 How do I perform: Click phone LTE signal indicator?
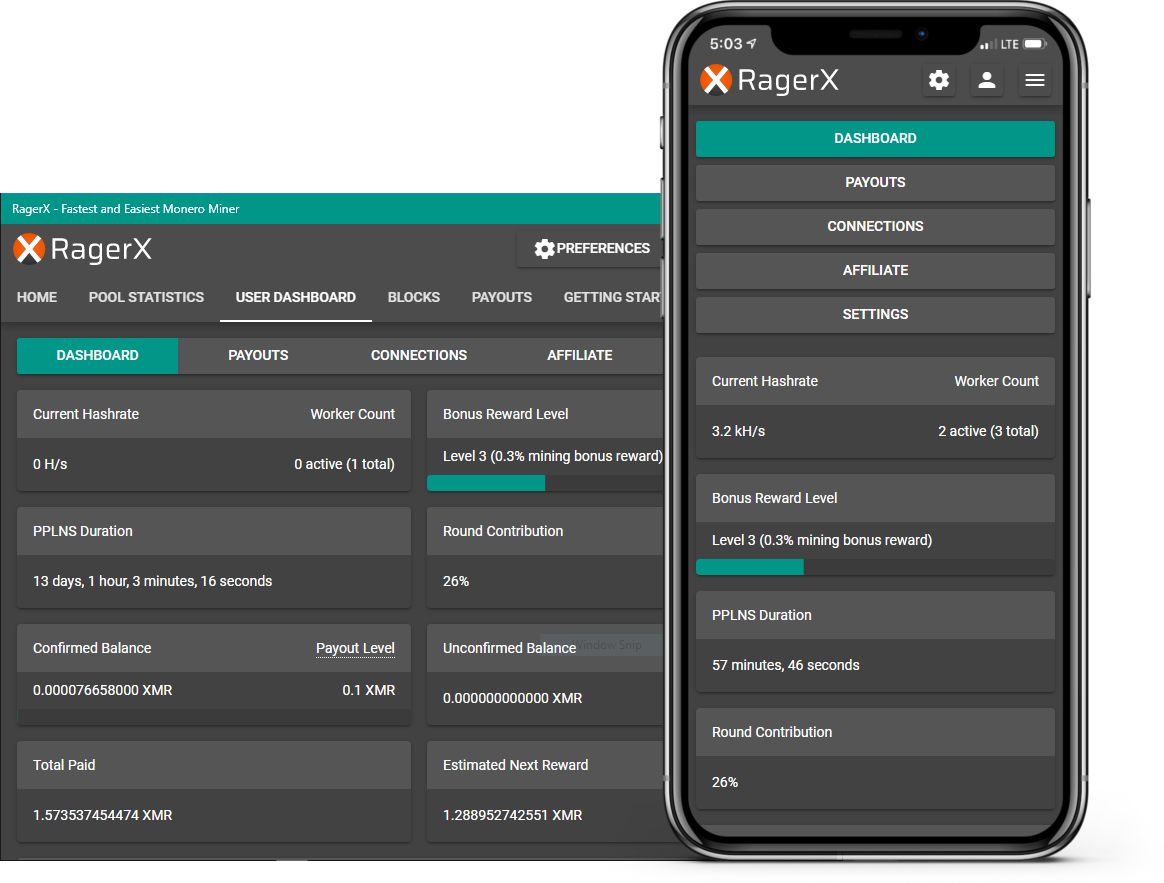pyautogui.click(x=999, y=45)
